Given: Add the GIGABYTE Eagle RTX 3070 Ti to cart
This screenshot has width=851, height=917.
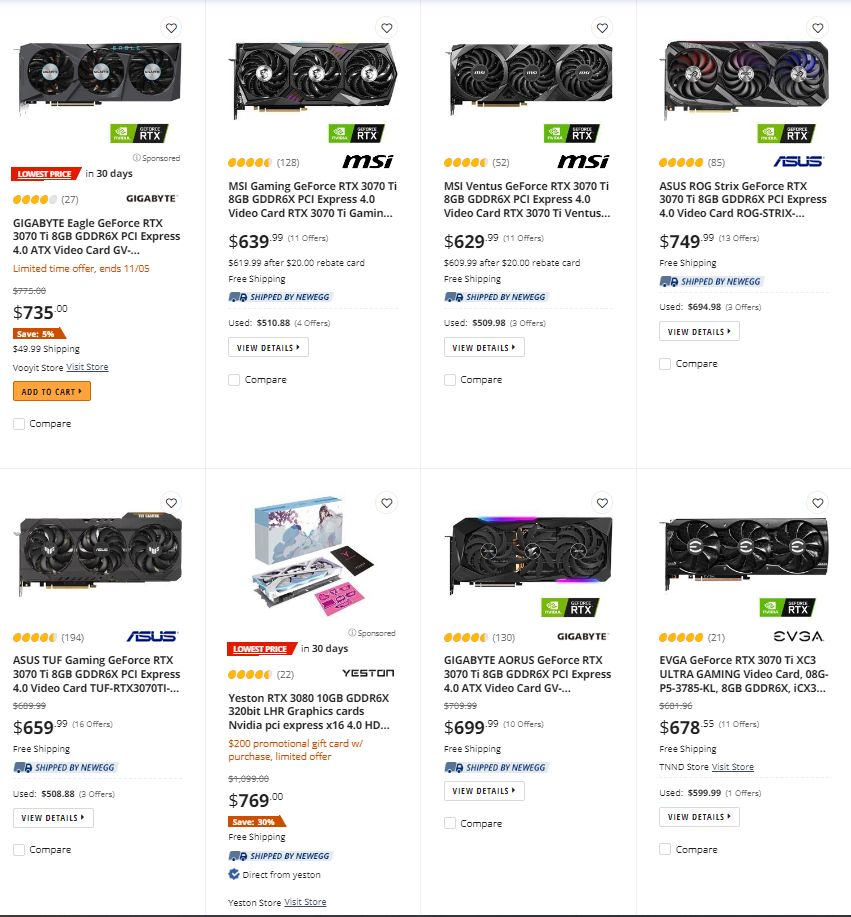Looking at the screenshot, I should (51, 391).
